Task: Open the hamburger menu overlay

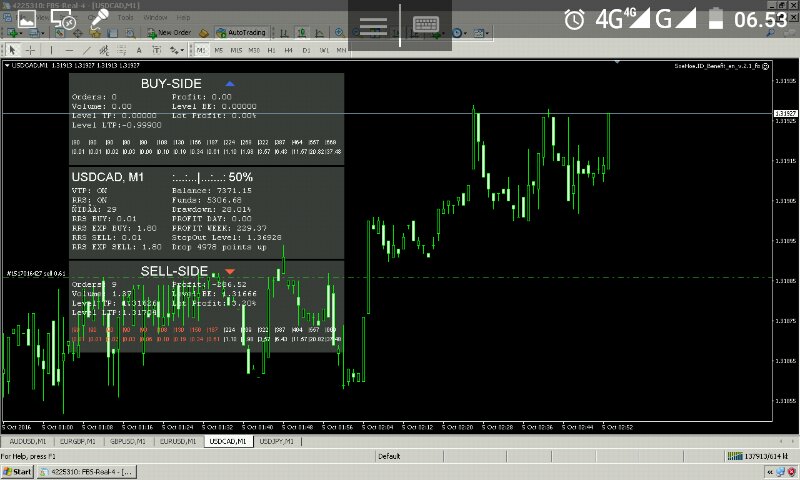Action: (374, 24)
